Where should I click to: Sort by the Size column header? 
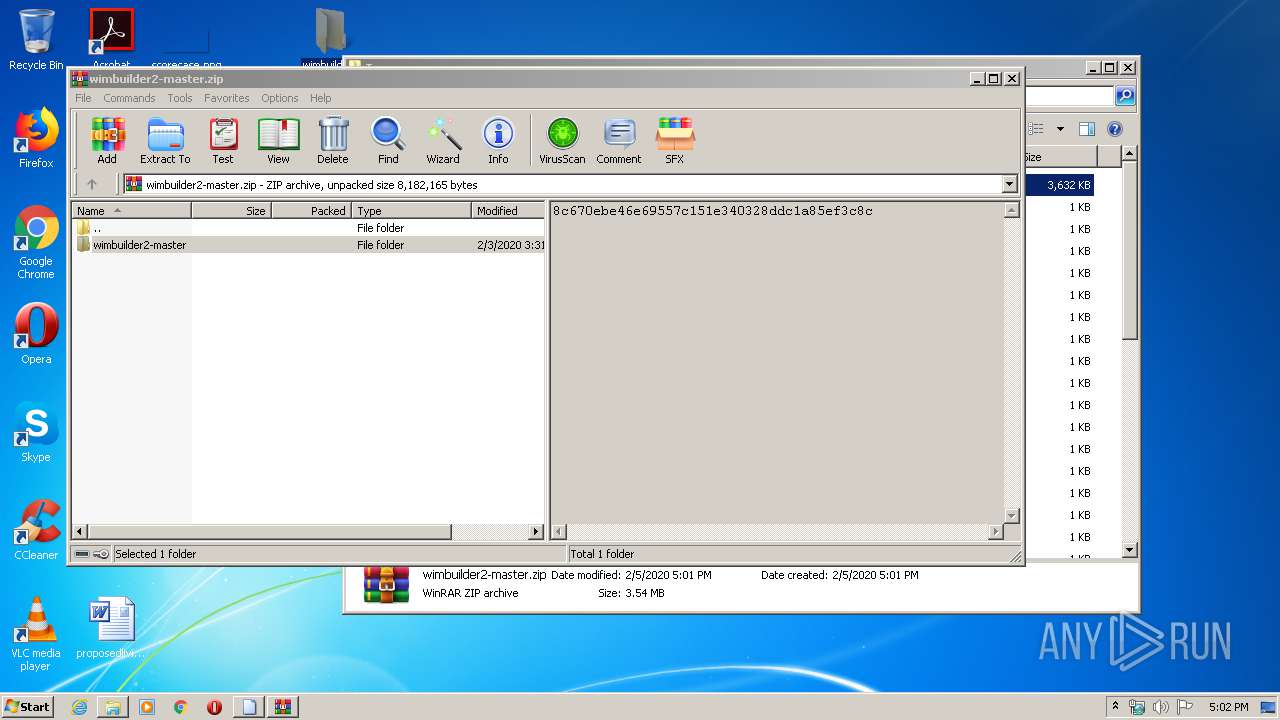click(x=231, y=211)
